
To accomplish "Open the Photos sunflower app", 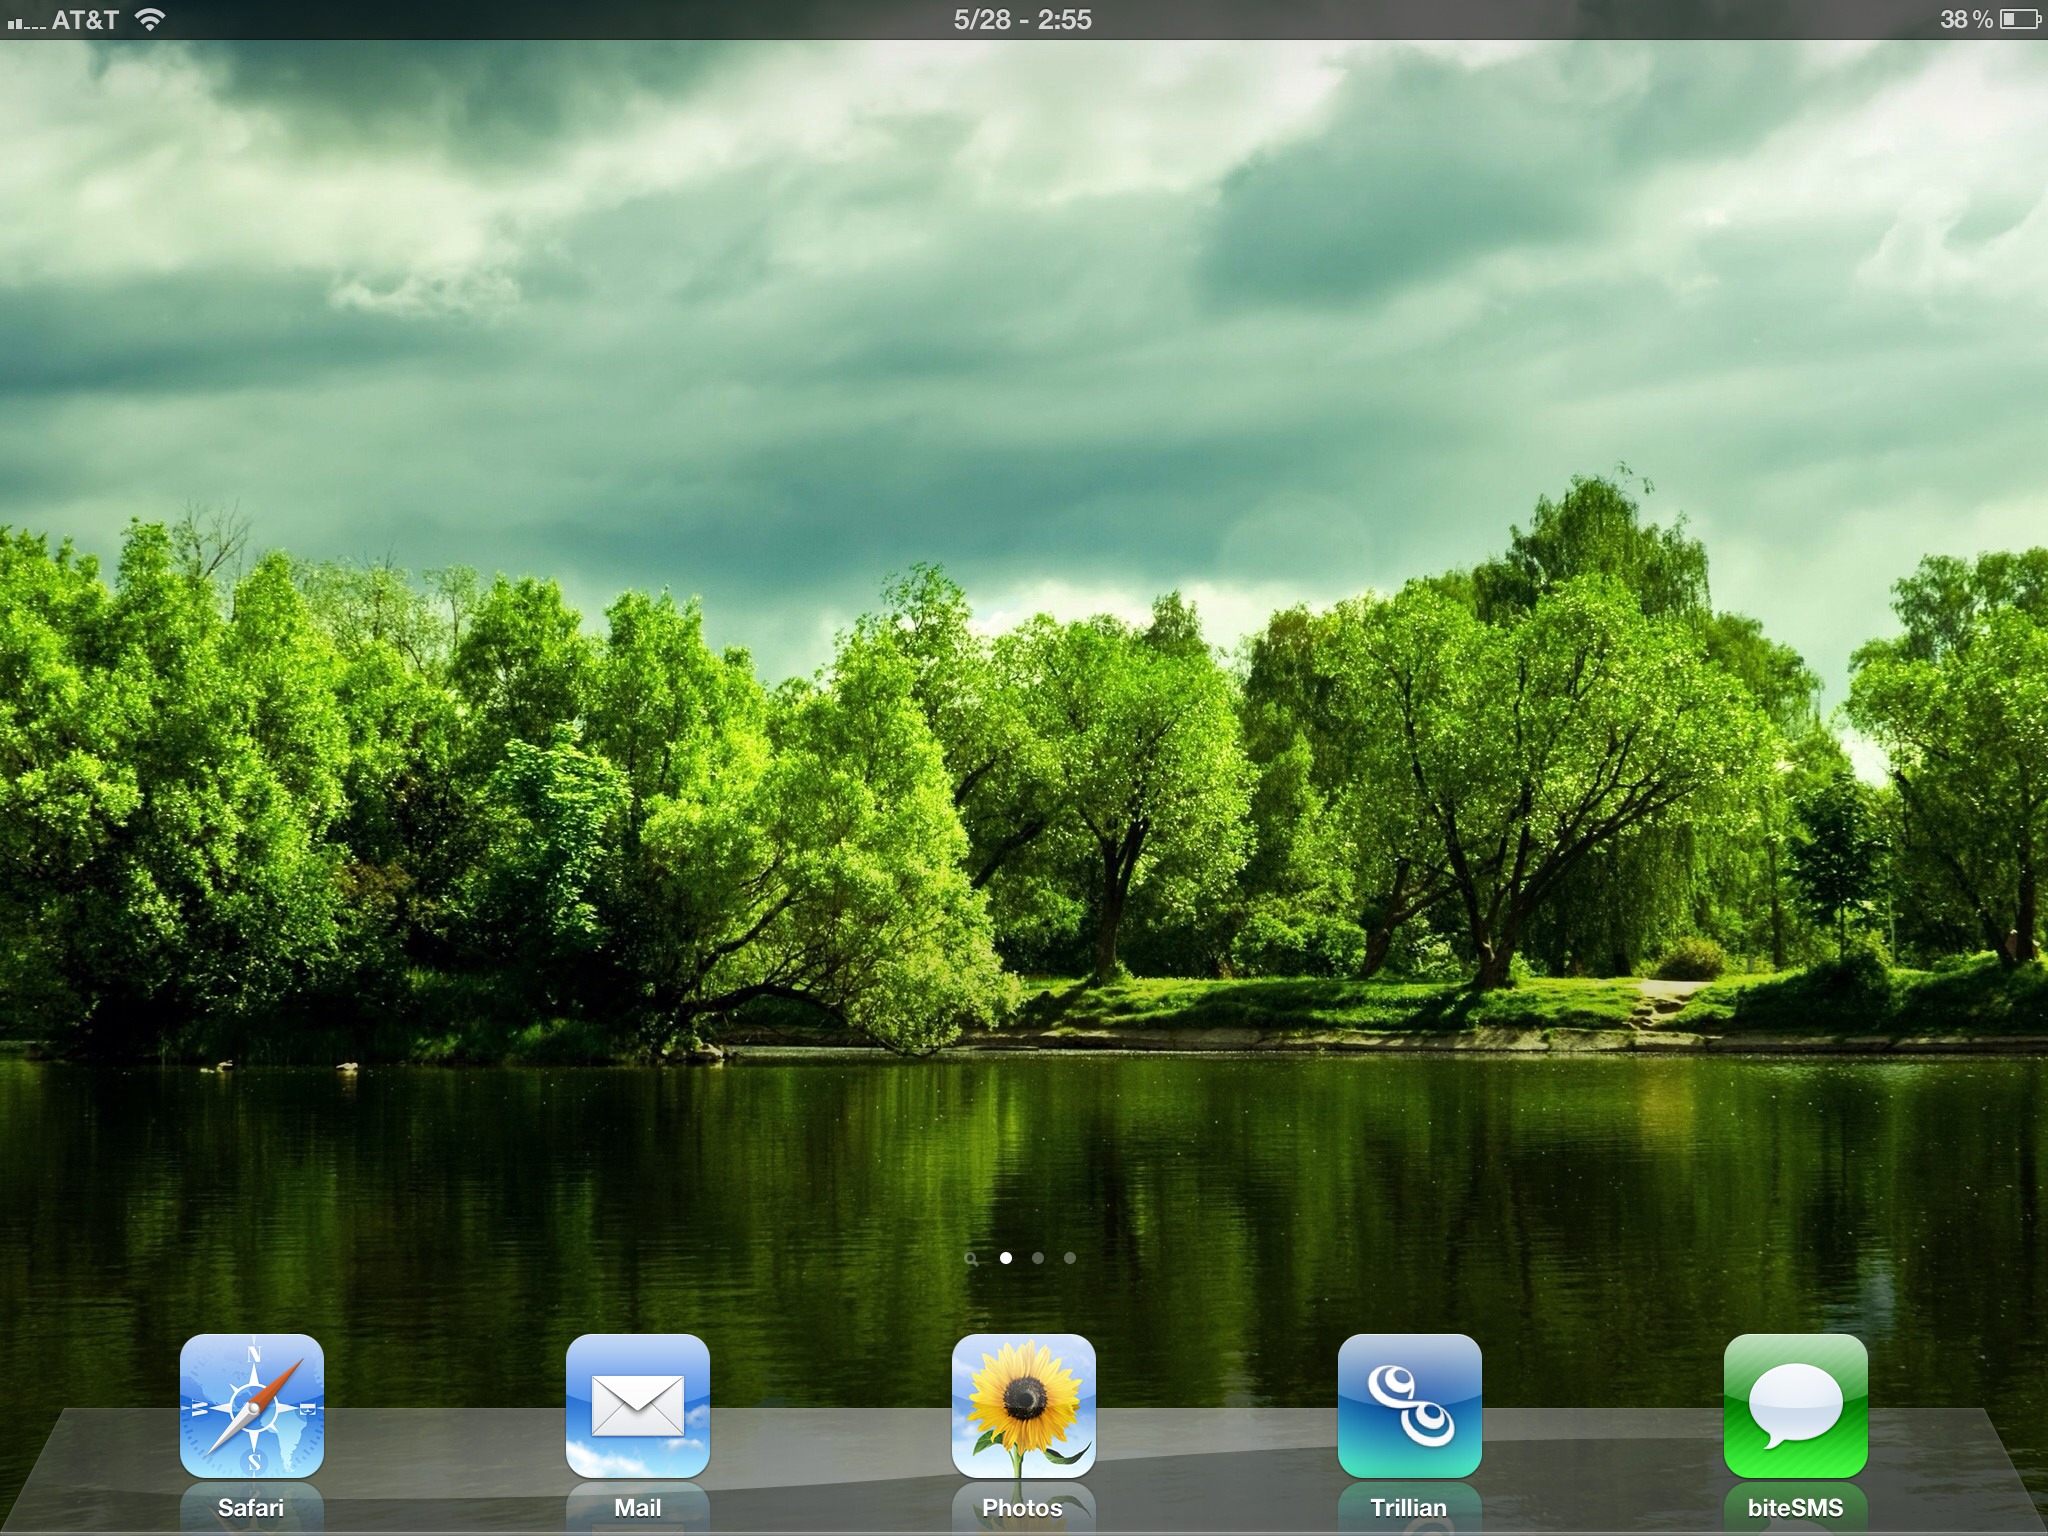I will click(1023, 1405).
